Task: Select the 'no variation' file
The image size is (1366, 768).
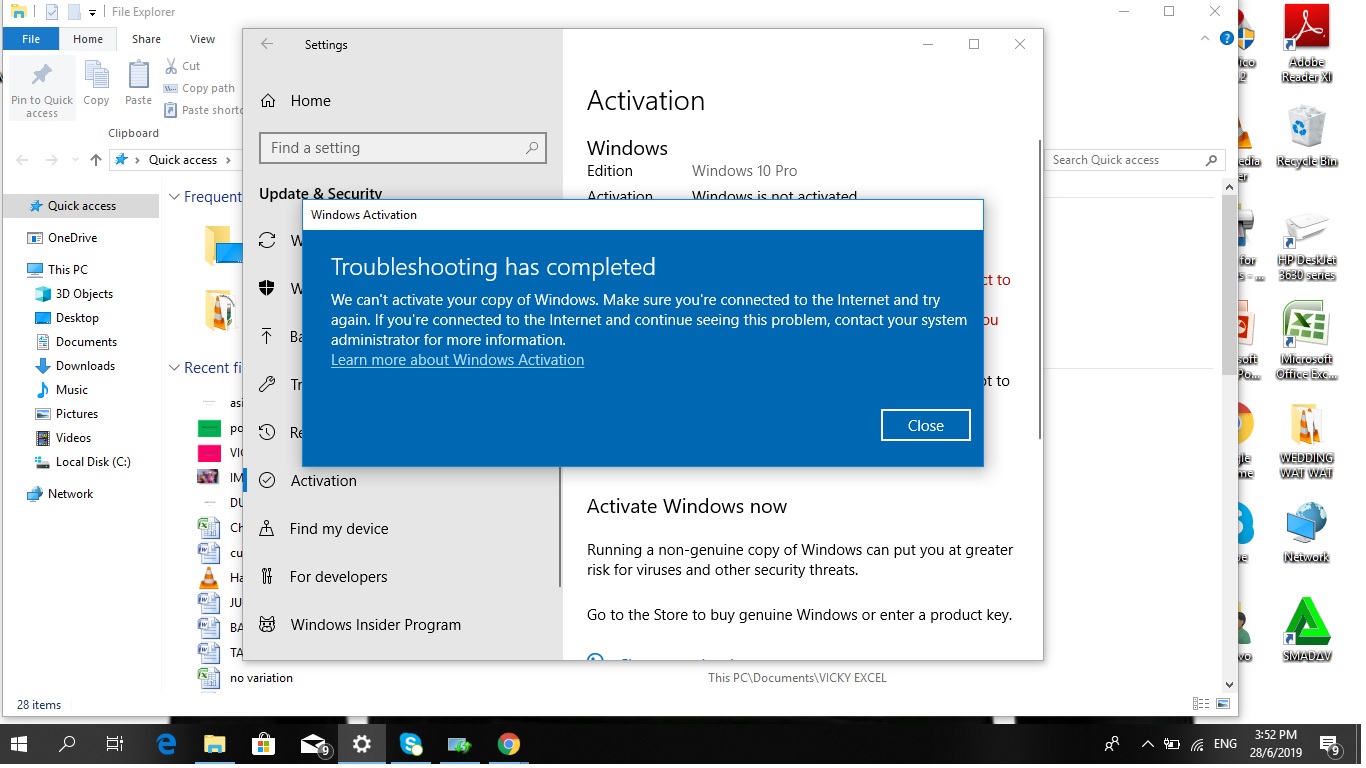Action: pos(261,678)
